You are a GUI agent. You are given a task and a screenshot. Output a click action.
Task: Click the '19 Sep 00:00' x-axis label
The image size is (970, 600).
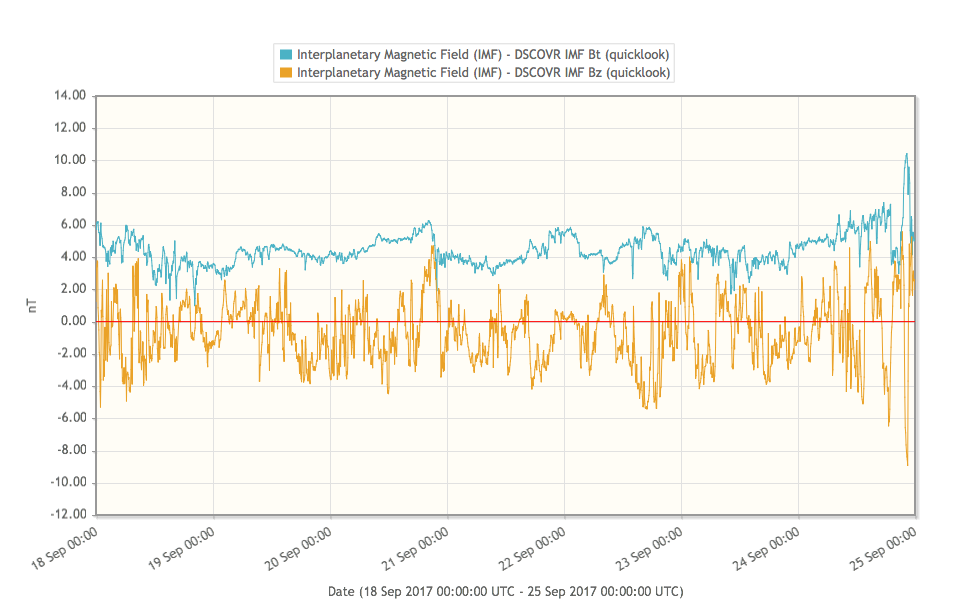(182, 548)
